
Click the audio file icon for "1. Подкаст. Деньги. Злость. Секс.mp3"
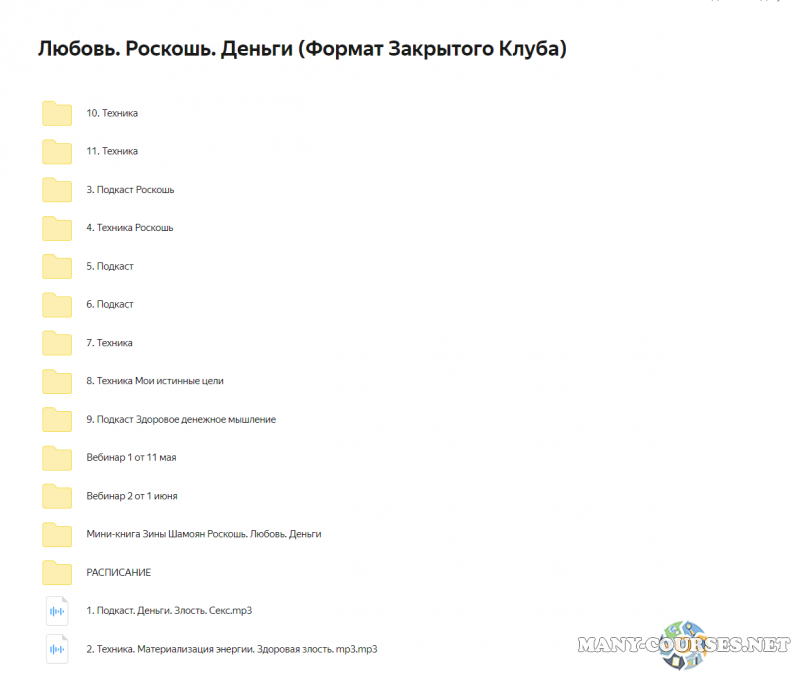click(56, 610)
